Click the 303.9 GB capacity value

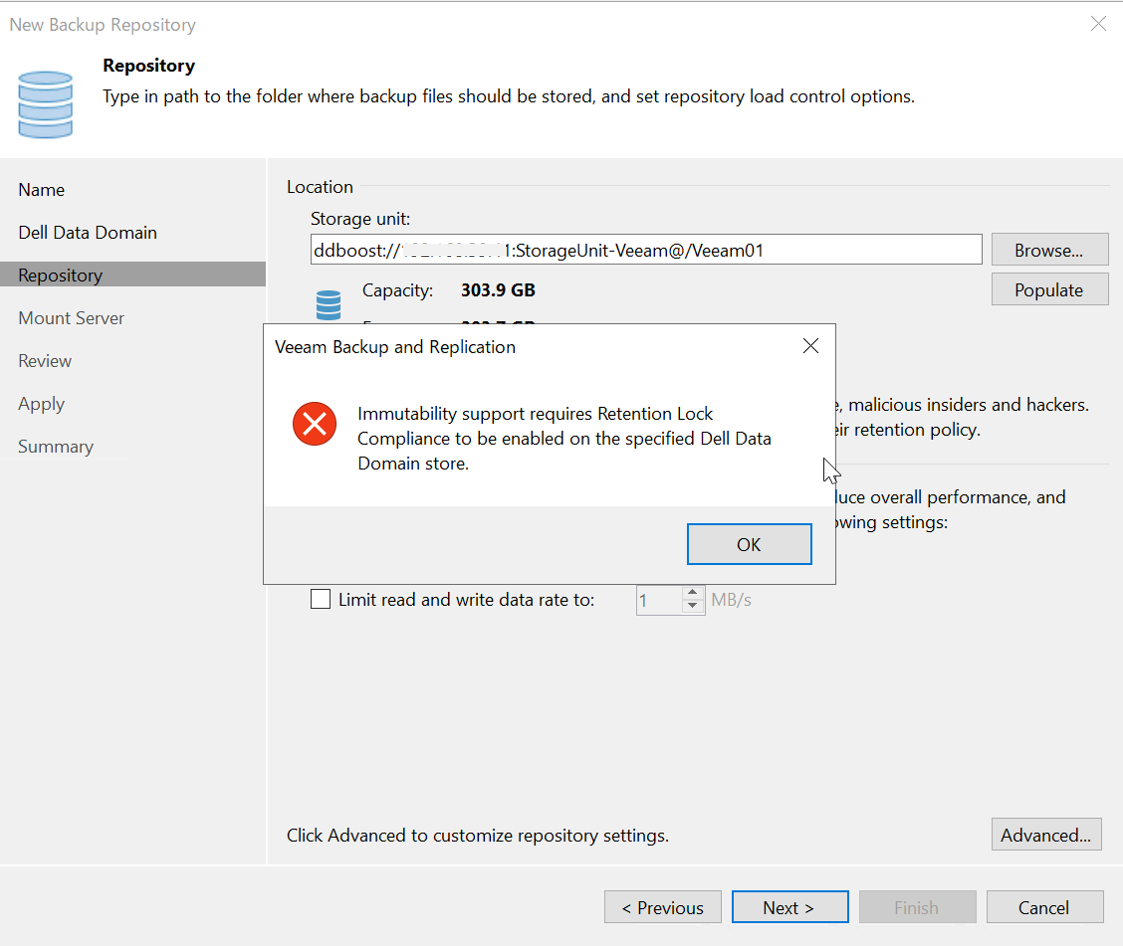[498, 290]
